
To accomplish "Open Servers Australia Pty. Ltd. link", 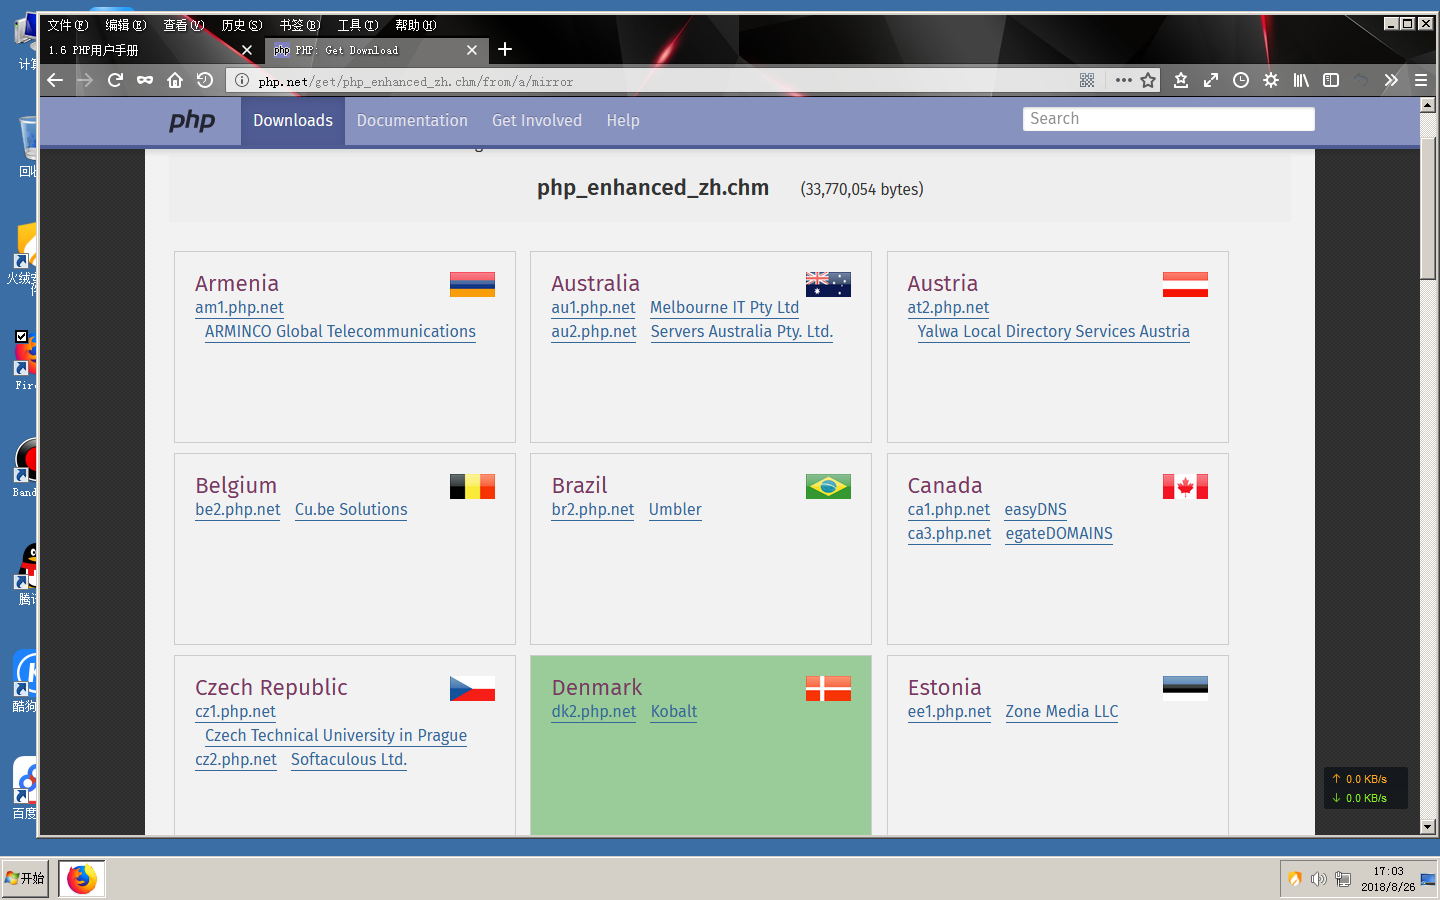I will click(742, 332).
